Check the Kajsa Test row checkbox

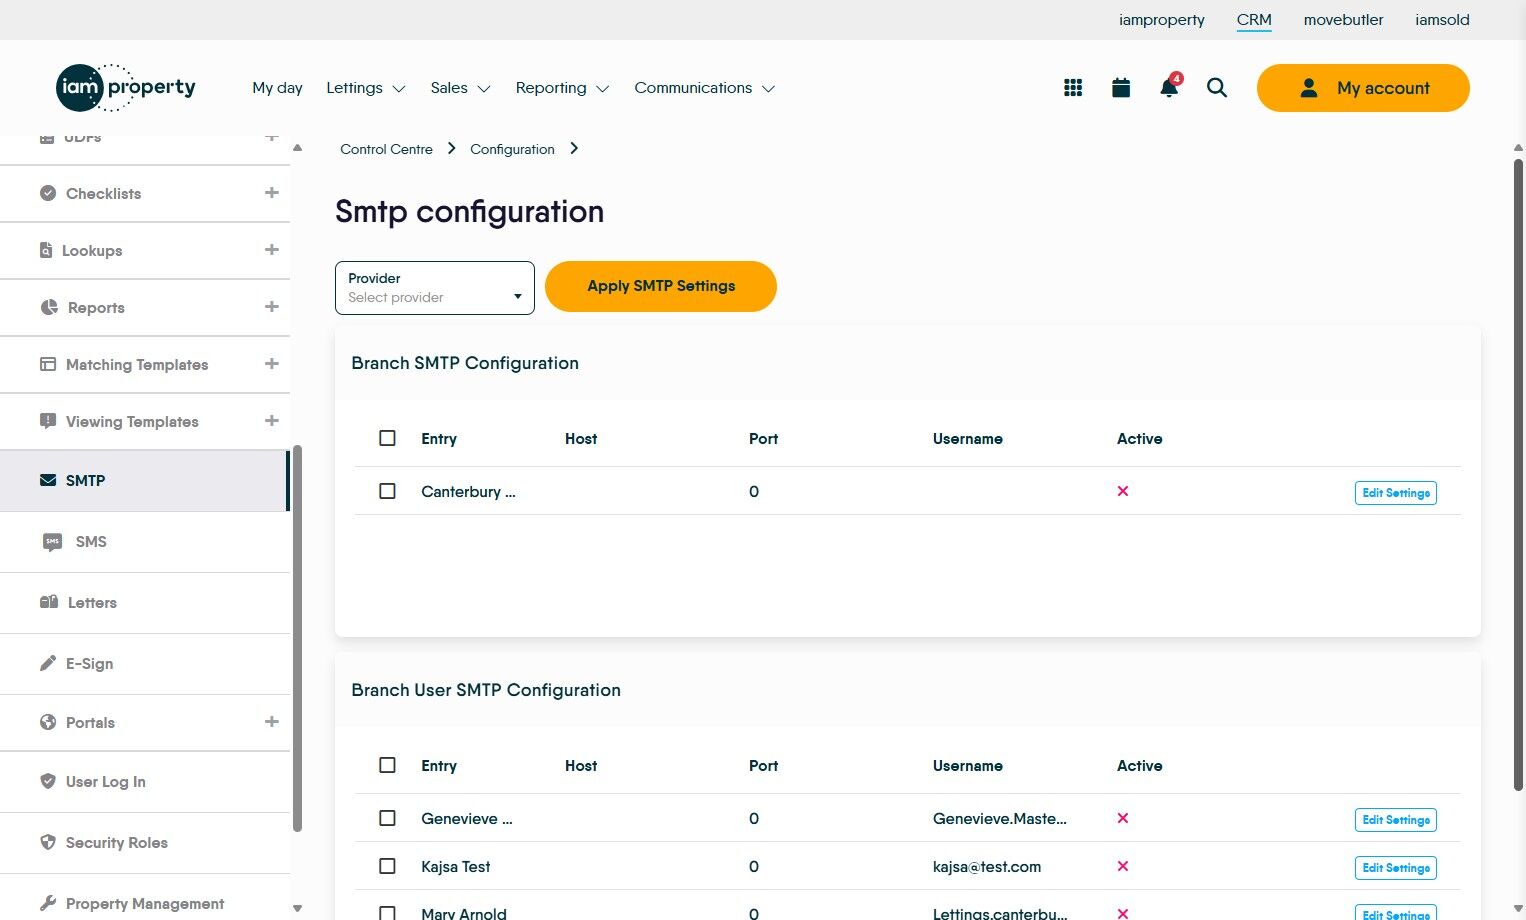[388, 866]
